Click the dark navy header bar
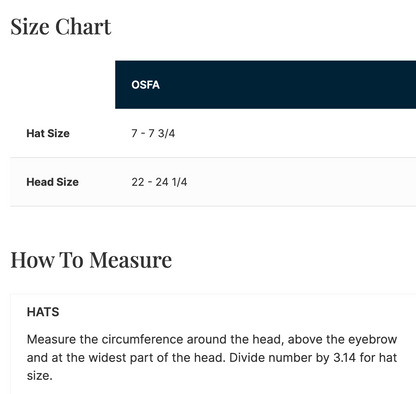 coord(265,85)
